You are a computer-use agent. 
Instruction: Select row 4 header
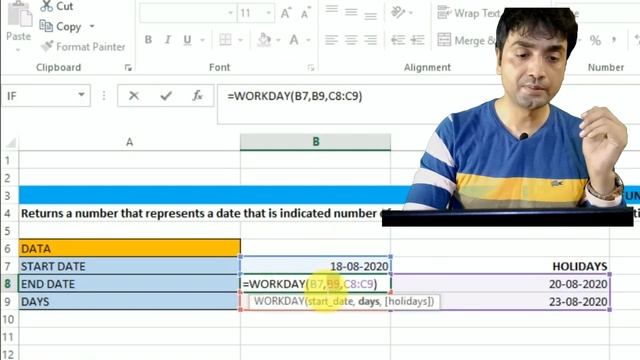click(x=8, y=213)
